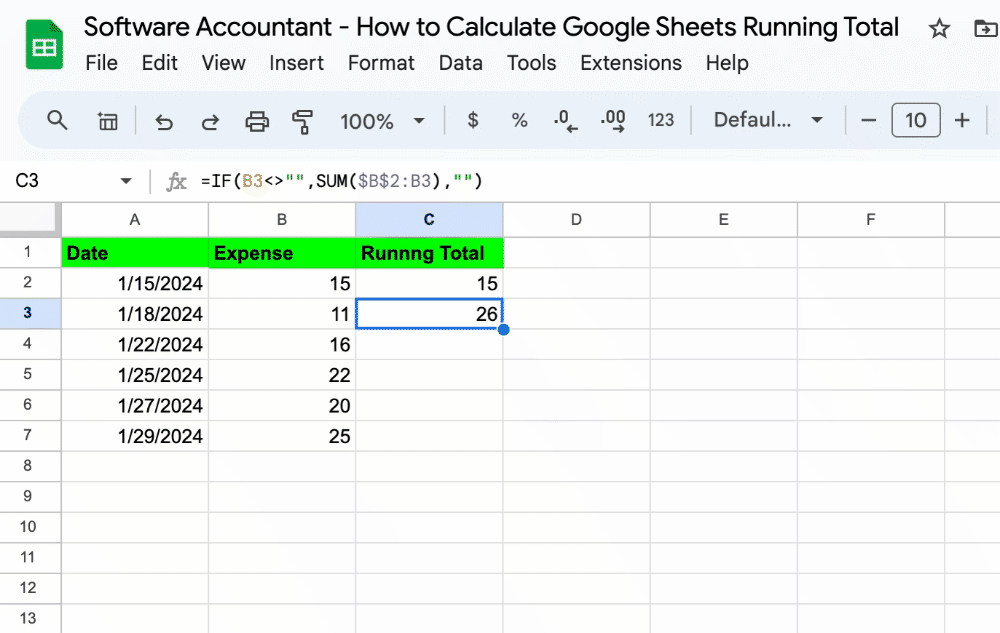Select cell with date 1/22/2024
This screenshot has width=1000, height=633.
[x=135, y=344]
